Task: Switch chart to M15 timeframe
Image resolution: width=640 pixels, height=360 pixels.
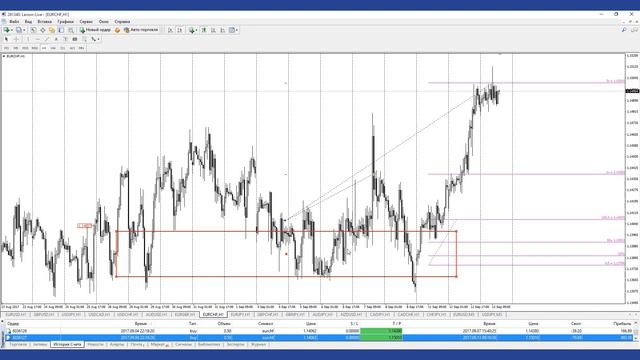Action: click(x=25, y=48)
